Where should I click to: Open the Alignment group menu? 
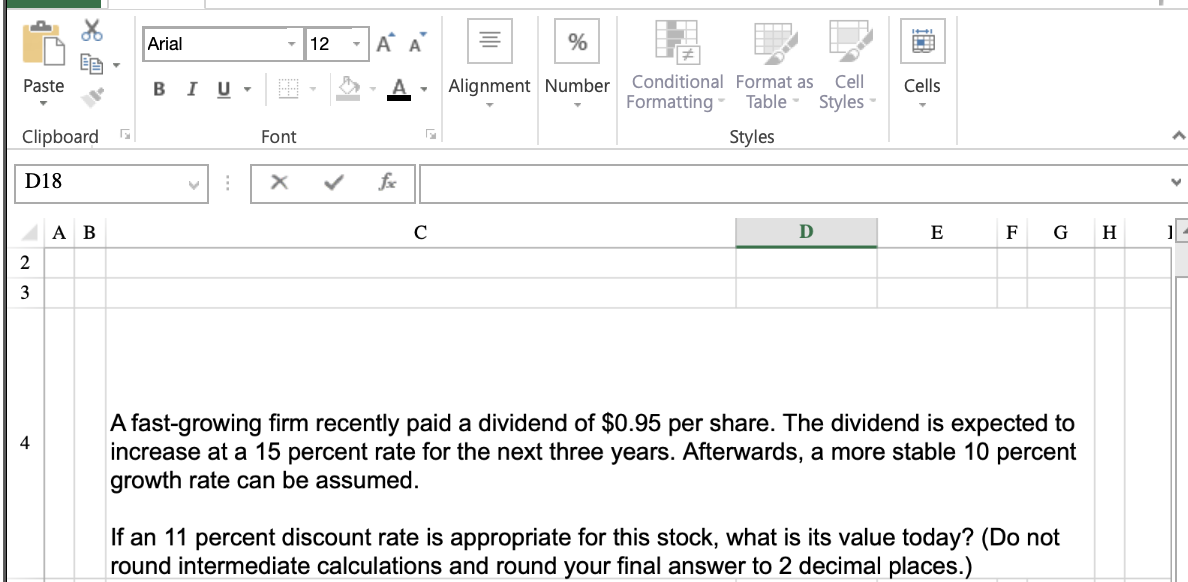point(489,65)
